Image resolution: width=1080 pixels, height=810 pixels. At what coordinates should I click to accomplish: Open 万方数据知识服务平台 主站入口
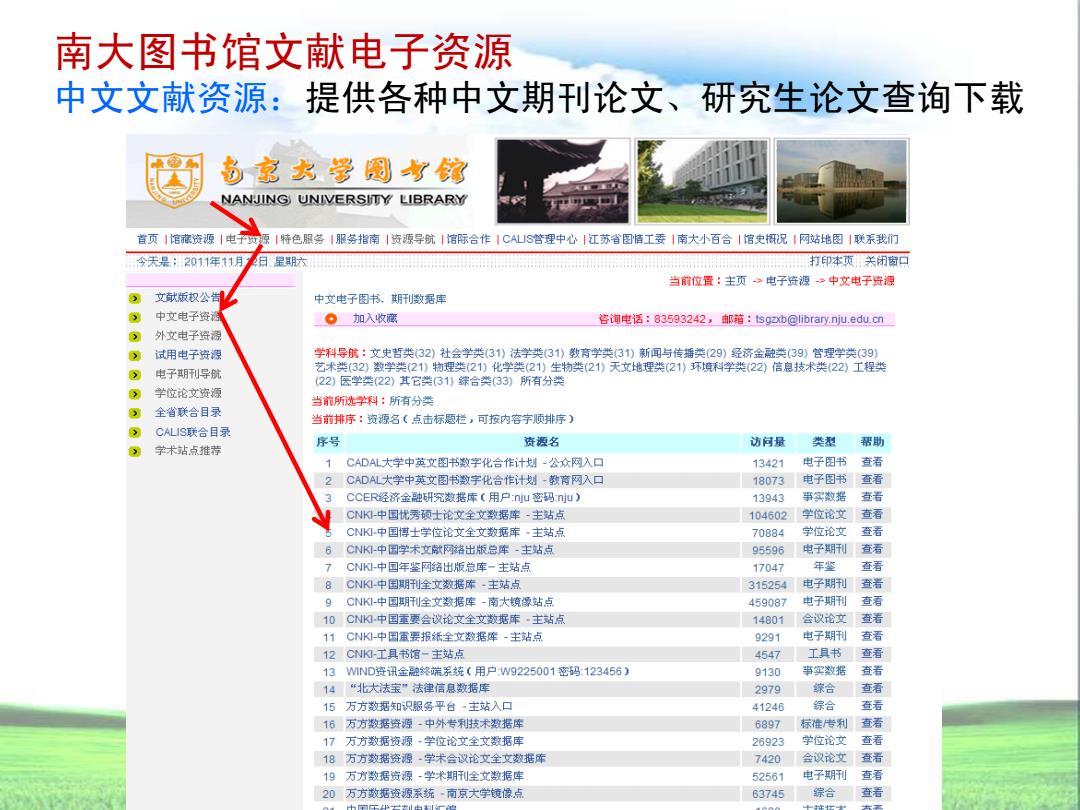tap(429, 706)
